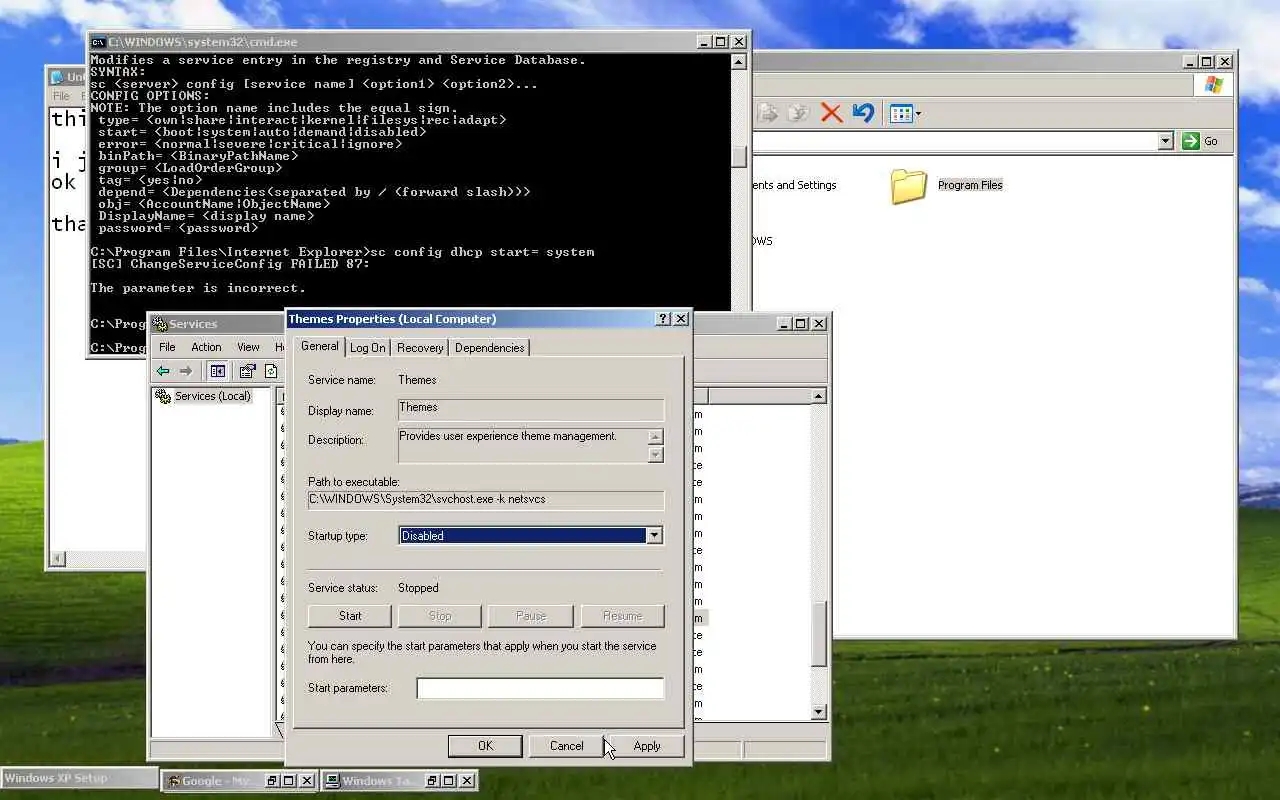Click the Display name field

pos(531,410)
